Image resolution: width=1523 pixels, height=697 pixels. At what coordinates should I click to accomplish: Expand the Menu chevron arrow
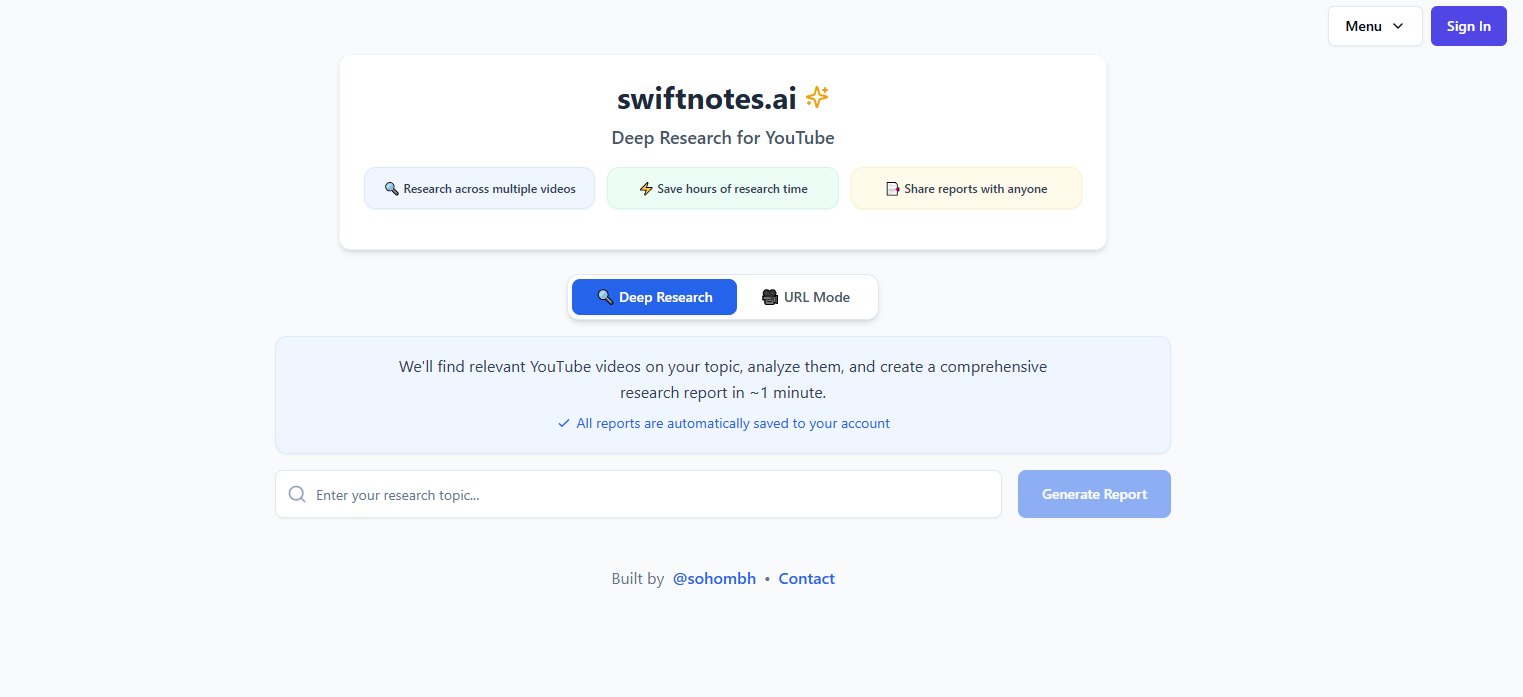tap(1398, 26)
